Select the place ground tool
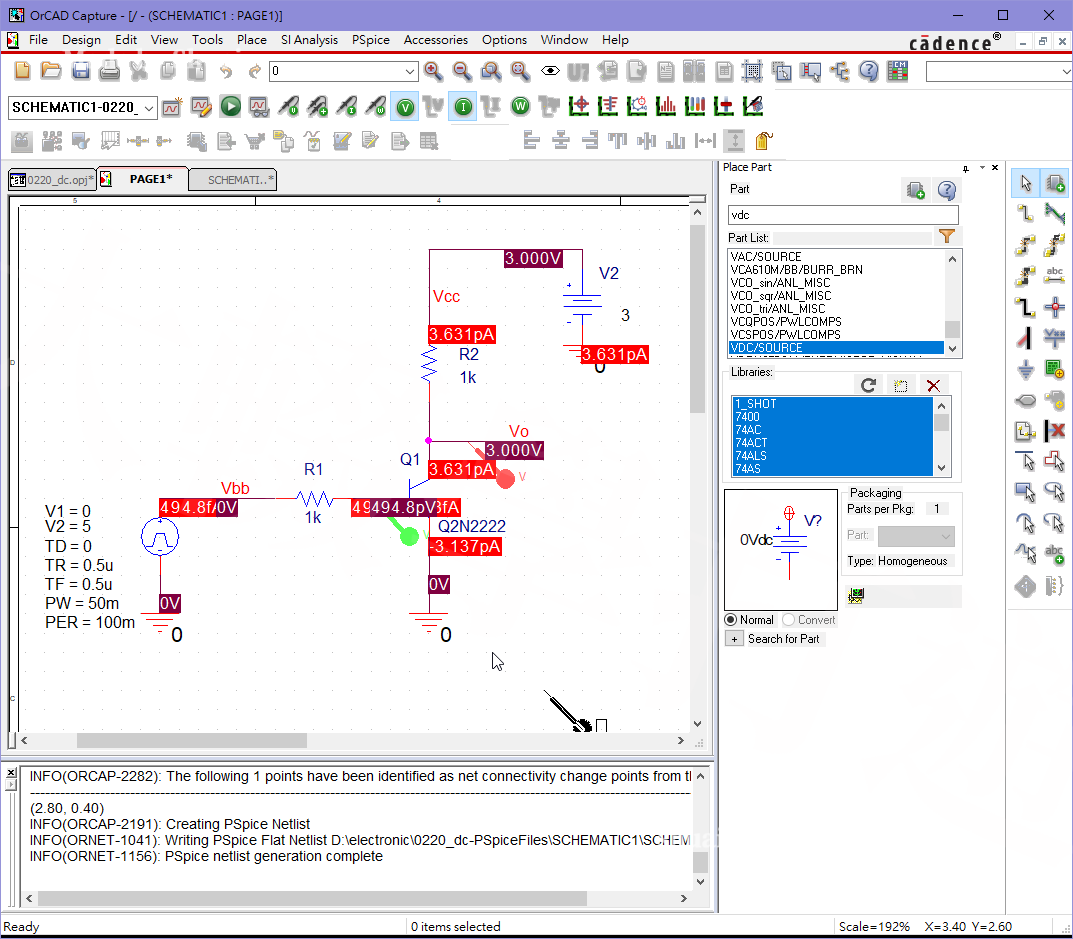Image resolution: width=1073 pixels, height=939 pixels. tap(1025, 370)
